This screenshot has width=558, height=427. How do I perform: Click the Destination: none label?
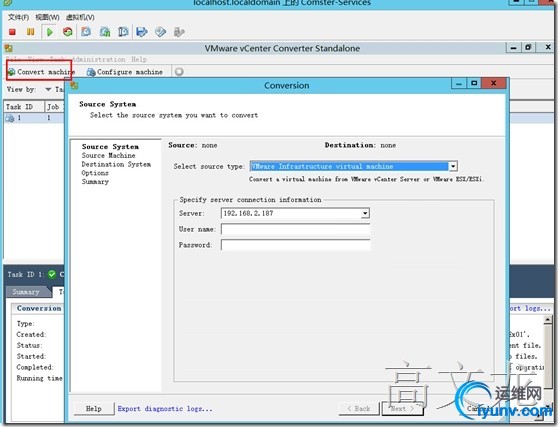[360, 145]
